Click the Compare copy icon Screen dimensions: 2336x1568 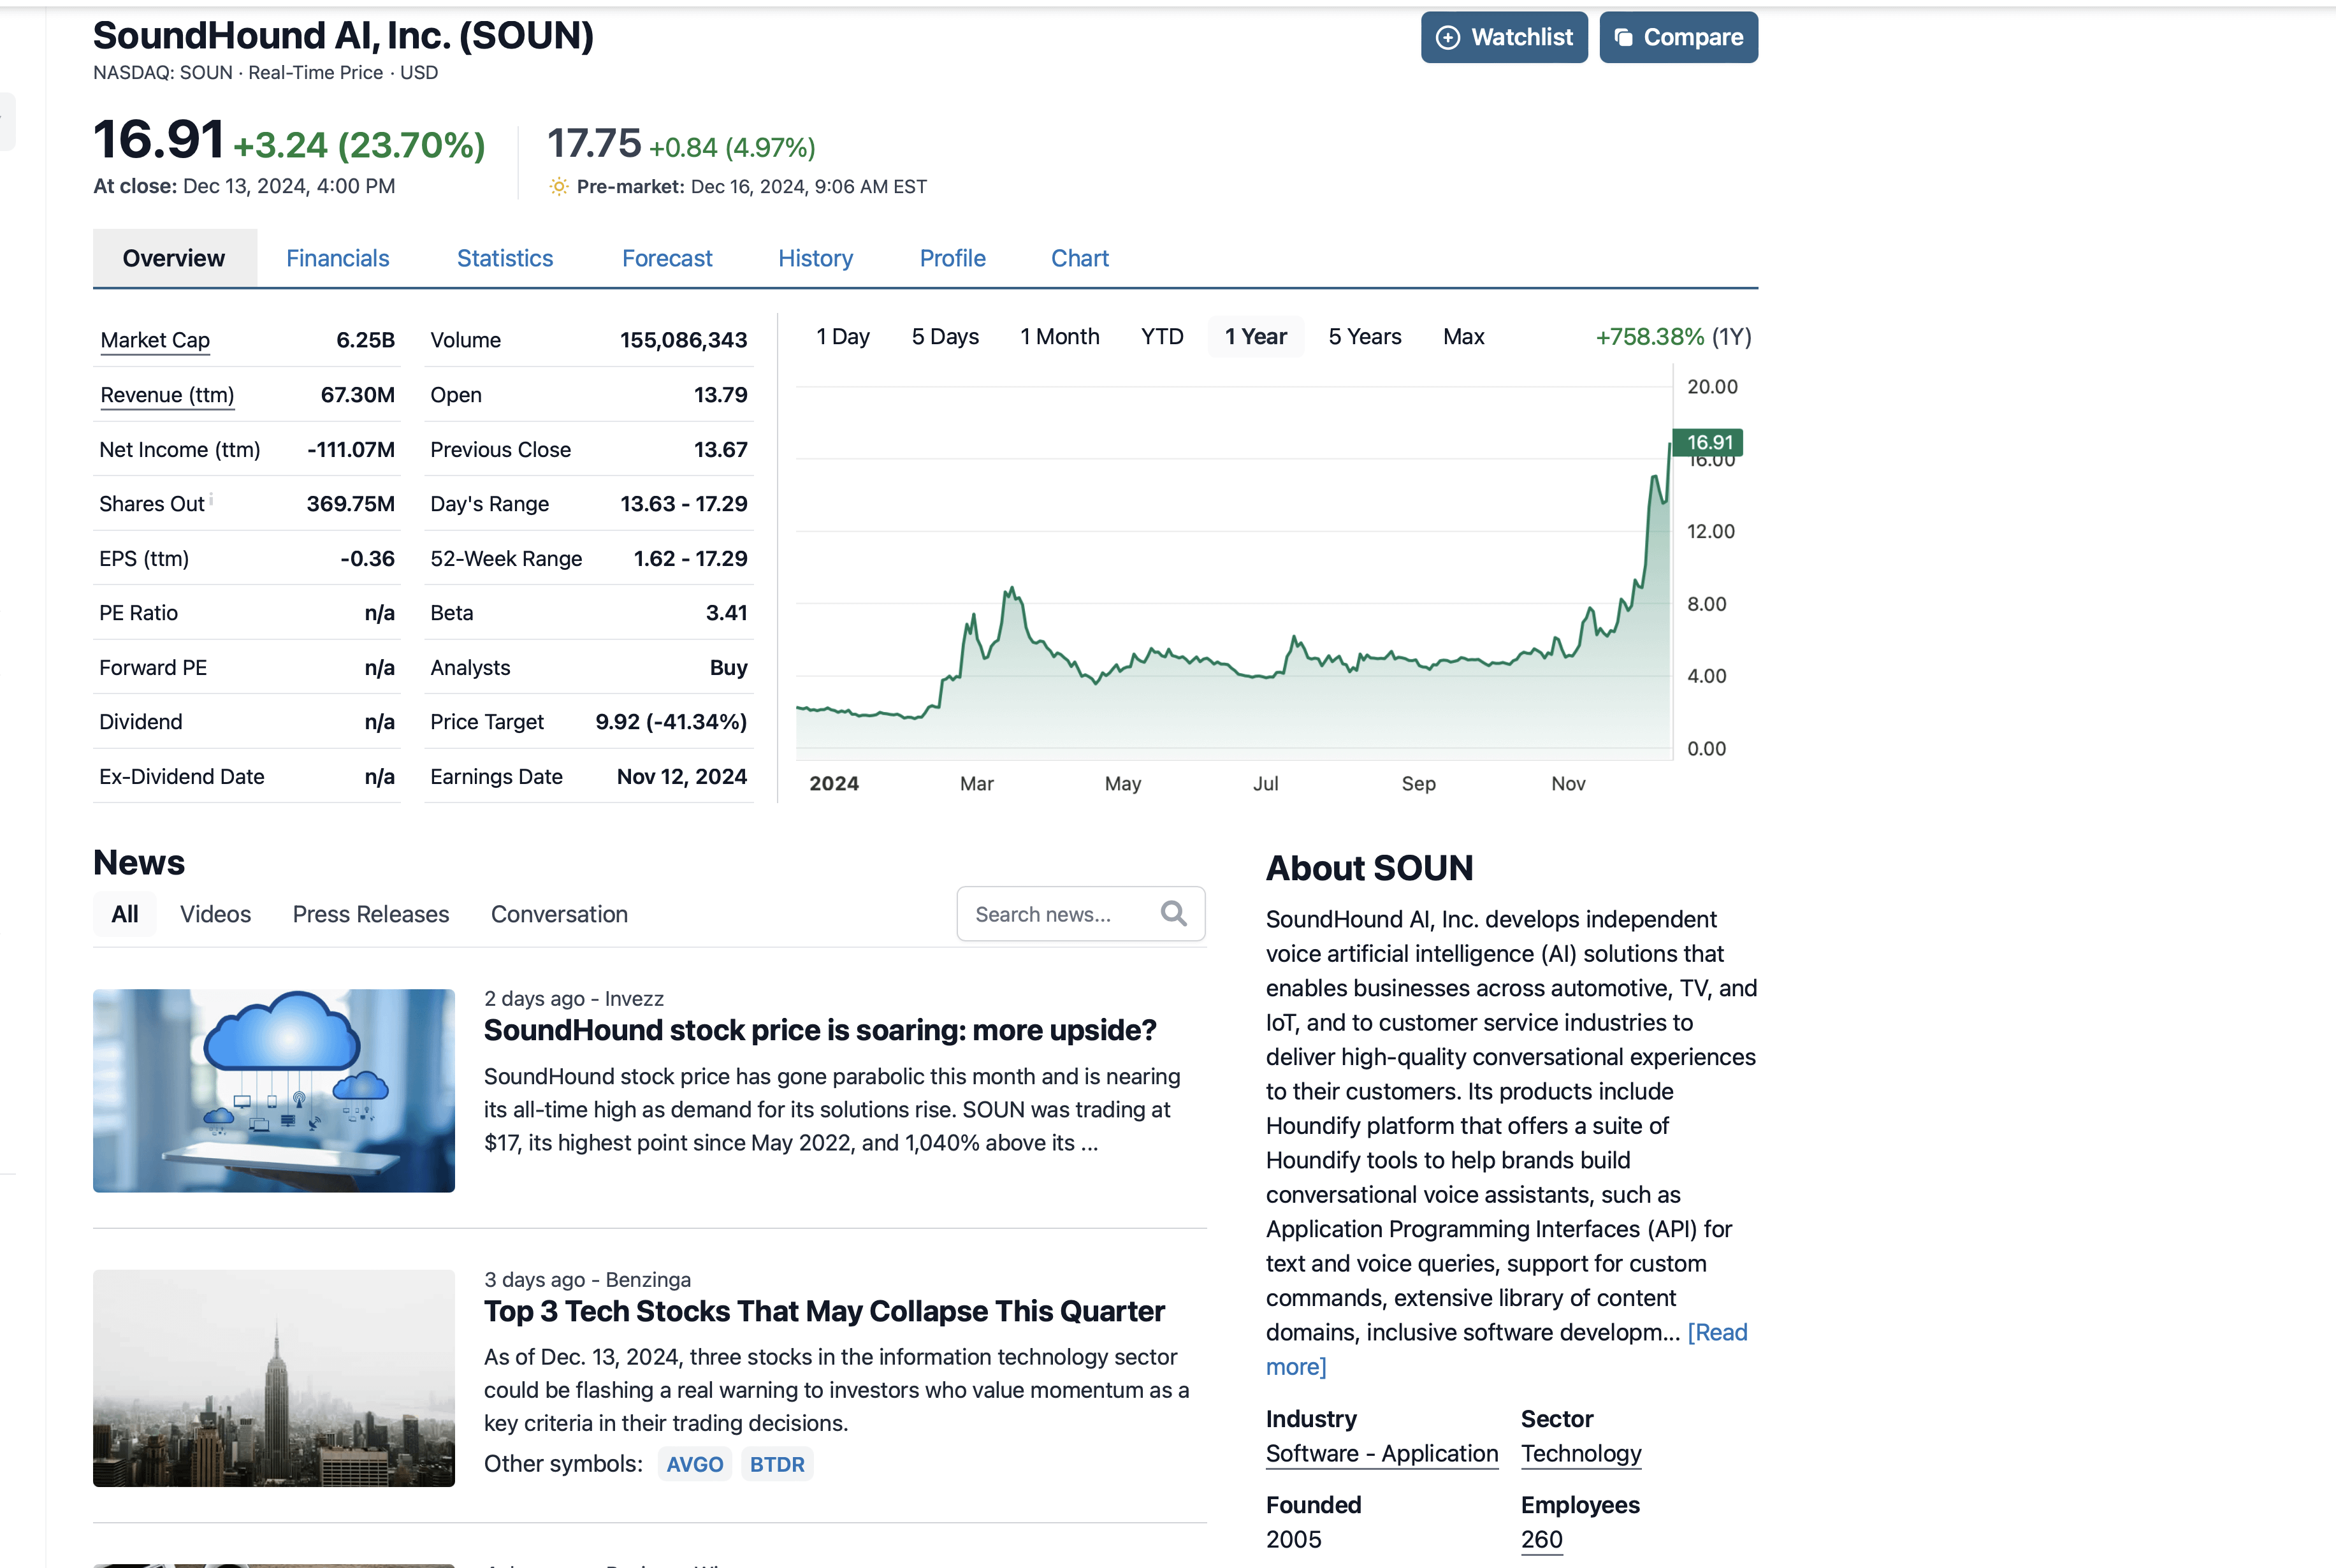(1623, 37)
